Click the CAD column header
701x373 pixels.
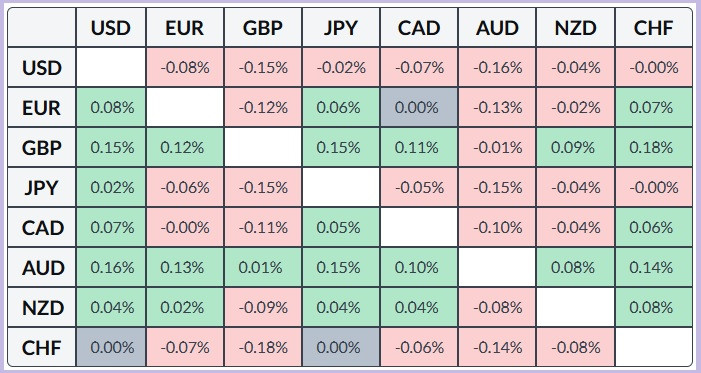(419, 28)
